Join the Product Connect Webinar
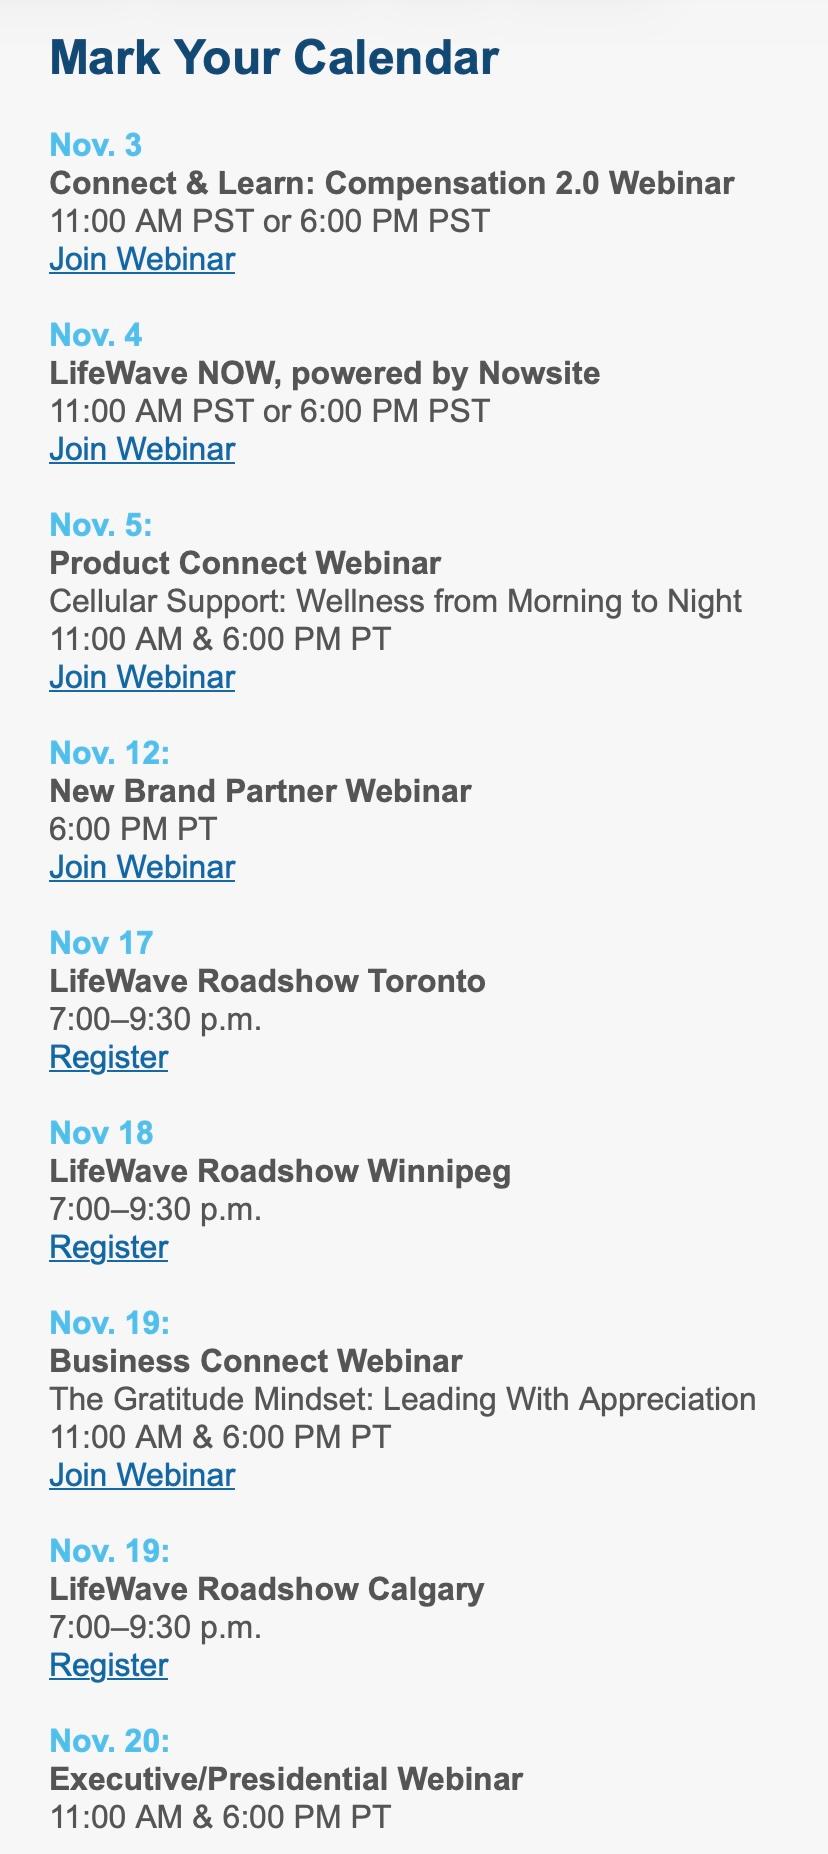 142,677
